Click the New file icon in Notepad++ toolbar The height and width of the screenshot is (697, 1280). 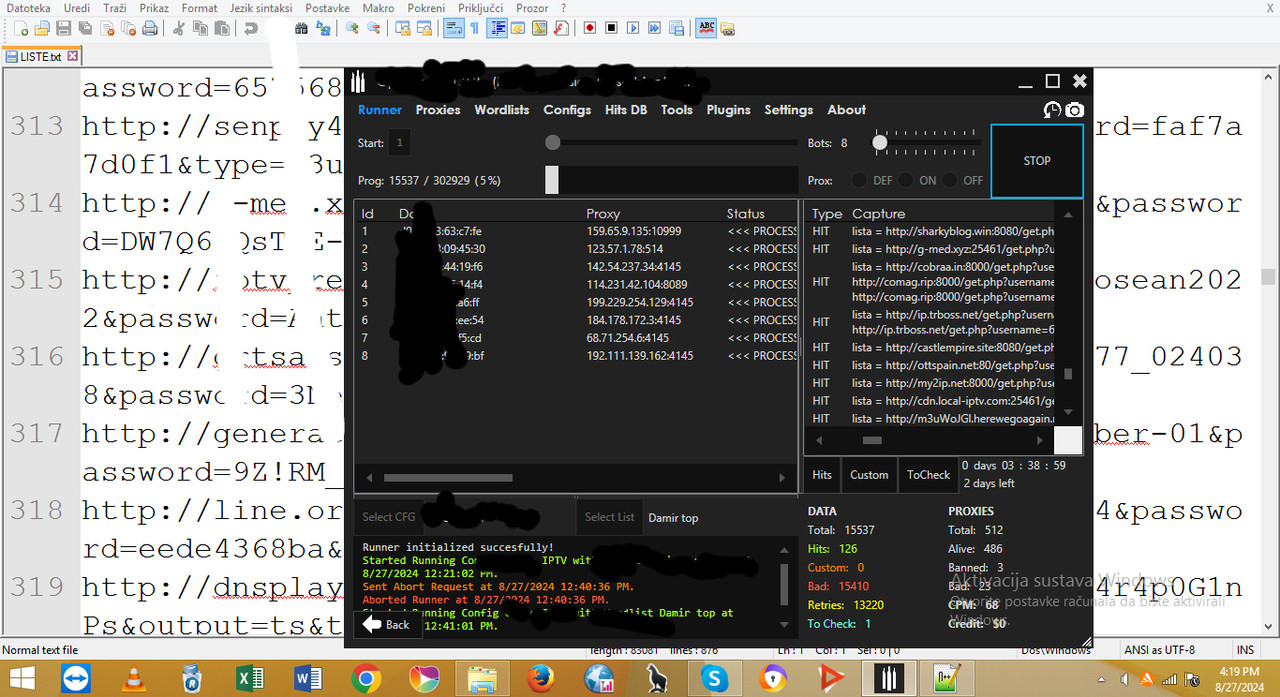point(22,28)
